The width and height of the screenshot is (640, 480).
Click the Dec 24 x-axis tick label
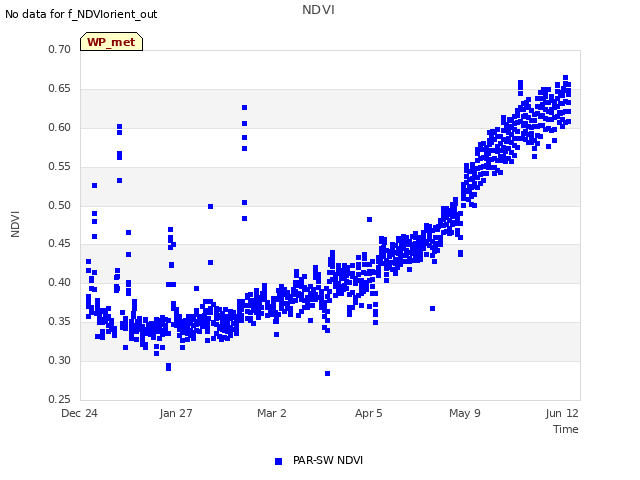point(80,413)
